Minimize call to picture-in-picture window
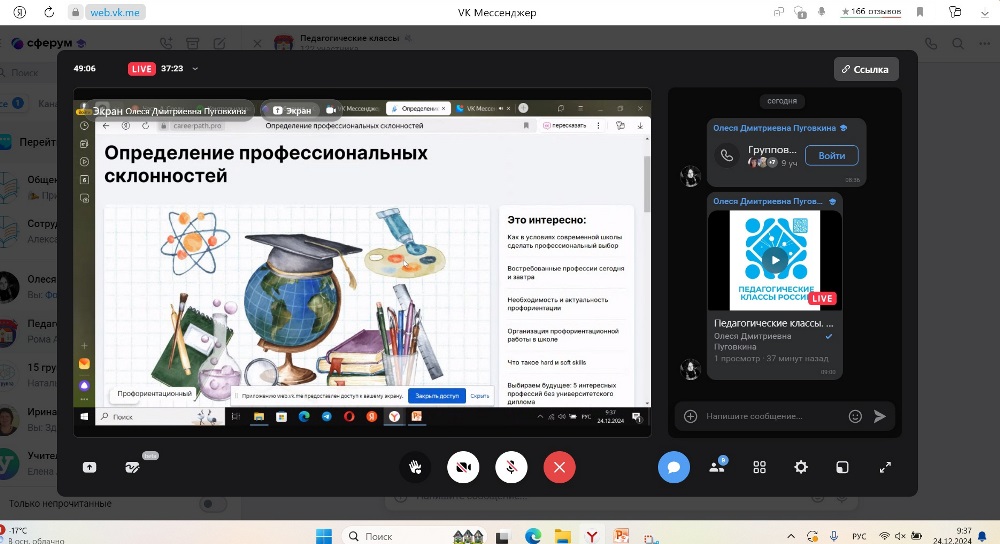The image size is (1000, 544). (x=843, y=467)
